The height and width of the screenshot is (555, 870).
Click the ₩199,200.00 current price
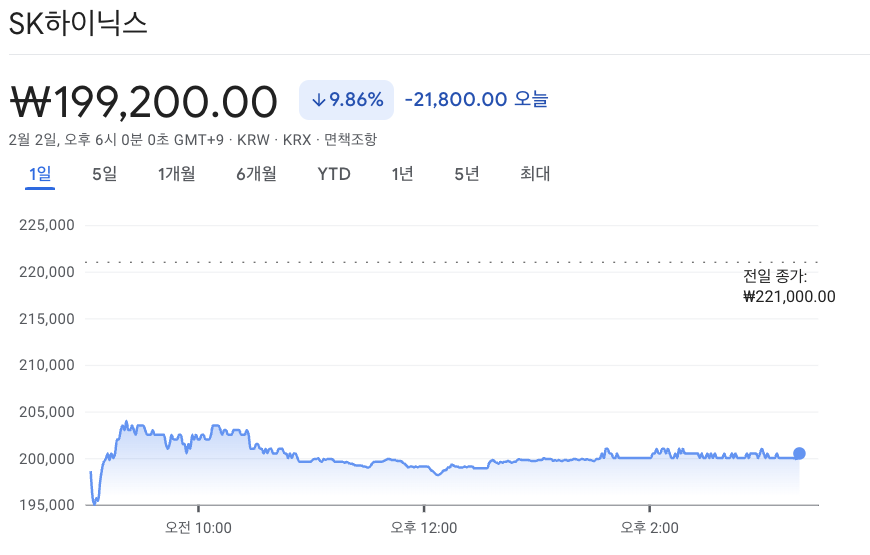[x=144, y=101]
